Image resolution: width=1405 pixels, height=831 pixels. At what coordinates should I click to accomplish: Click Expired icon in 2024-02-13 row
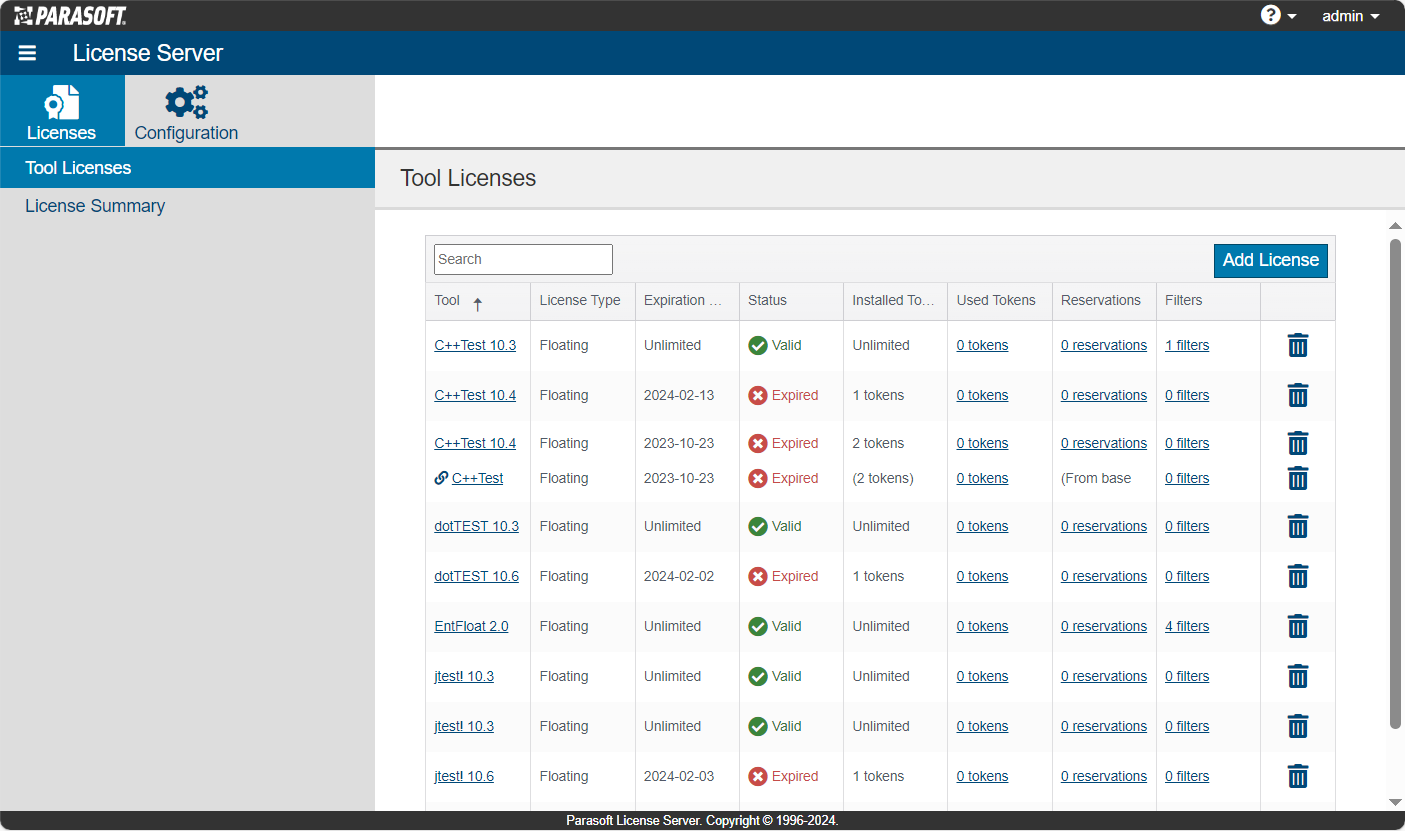pyautogui.click(x=758, y=395)
